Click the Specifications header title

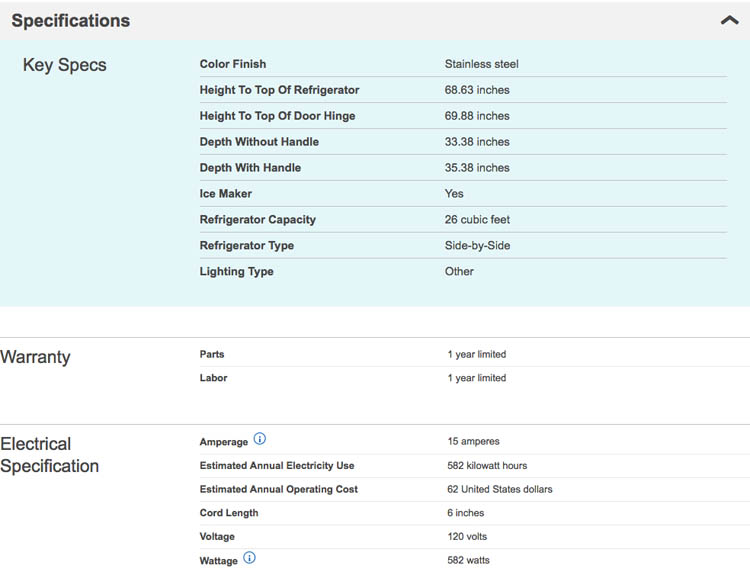click(71, 20)
